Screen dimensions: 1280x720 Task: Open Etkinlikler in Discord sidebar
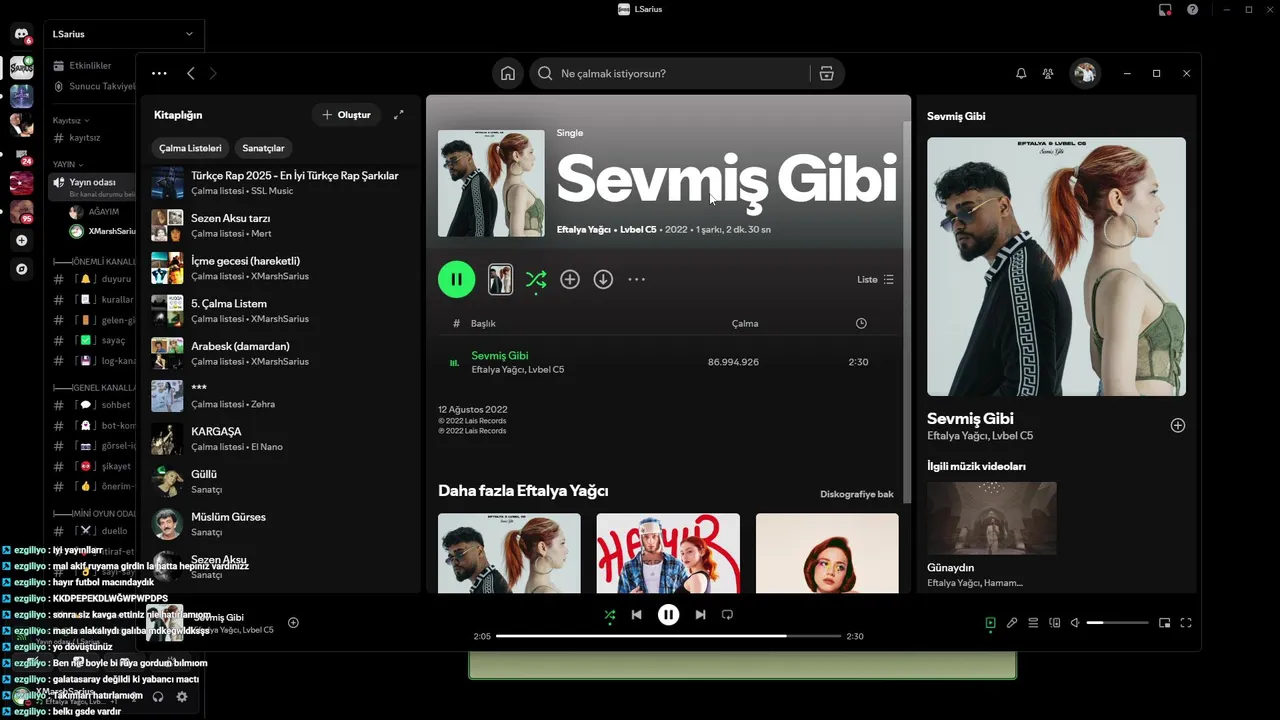[x=90, y=66]
